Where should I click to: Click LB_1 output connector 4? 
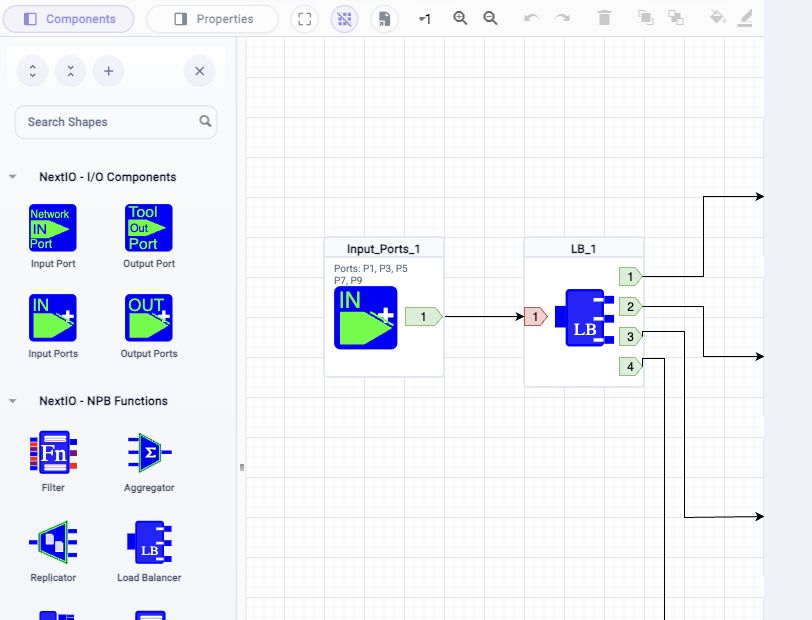click(630, 367)
